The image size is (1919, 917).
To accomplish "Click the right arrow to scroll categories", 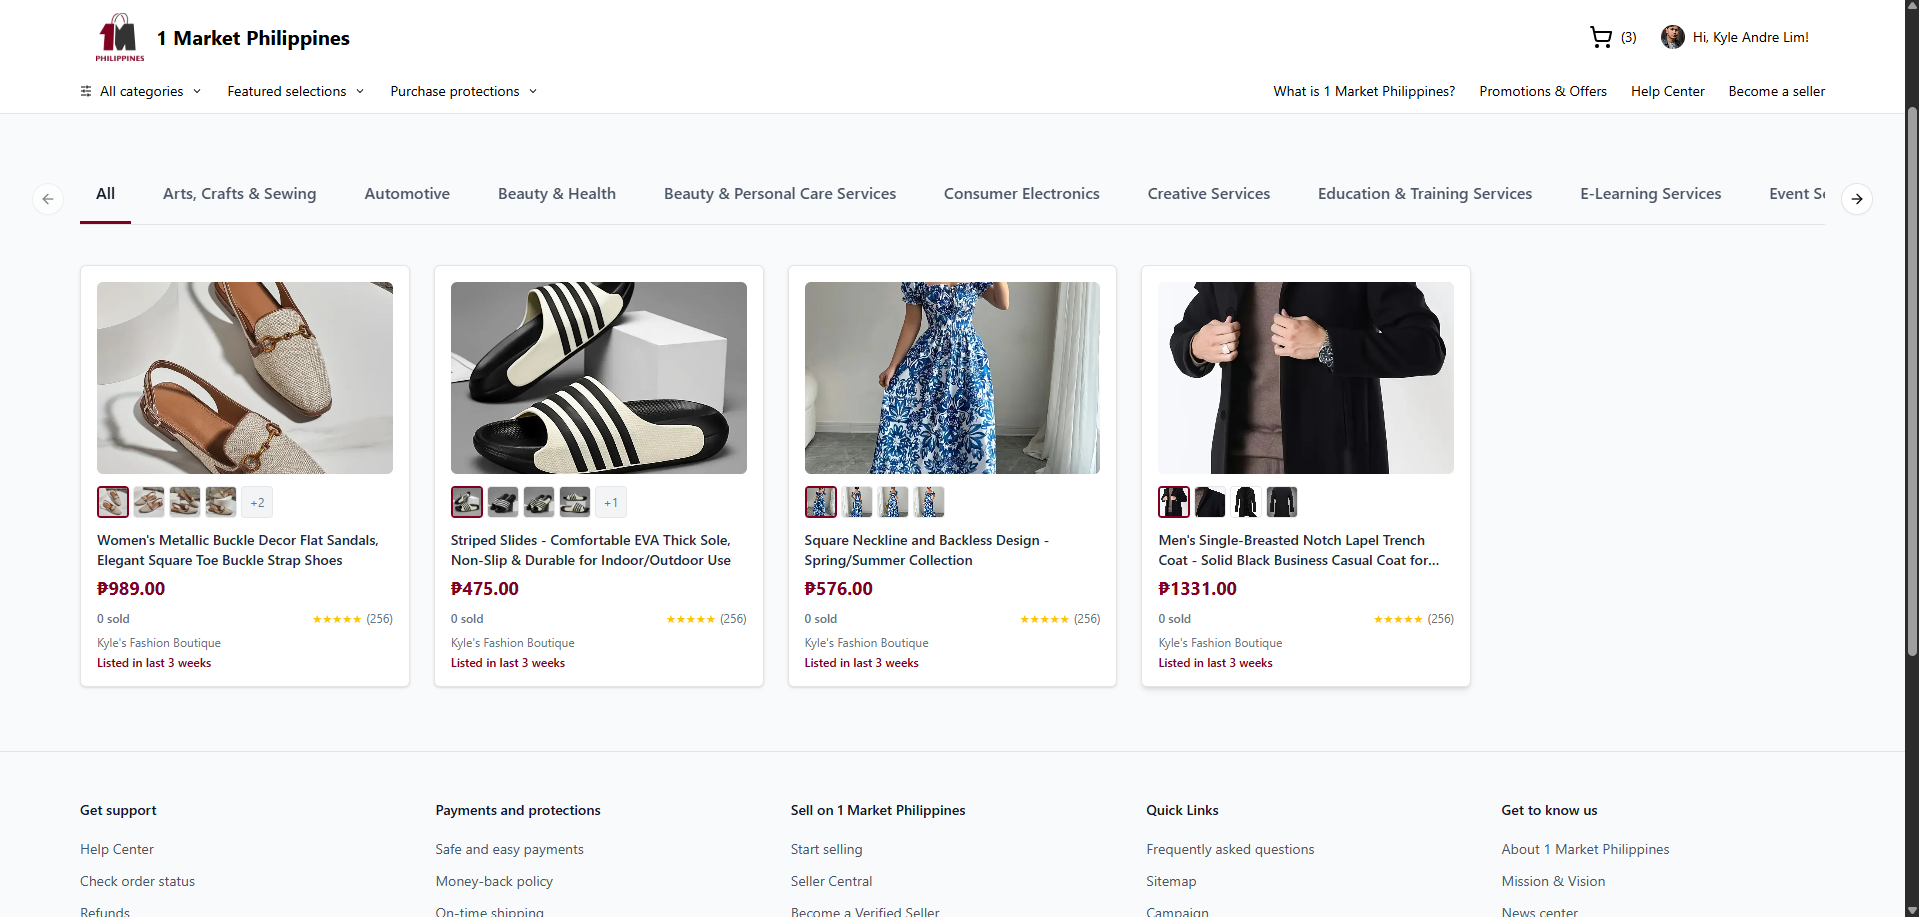I will 1857,198.
